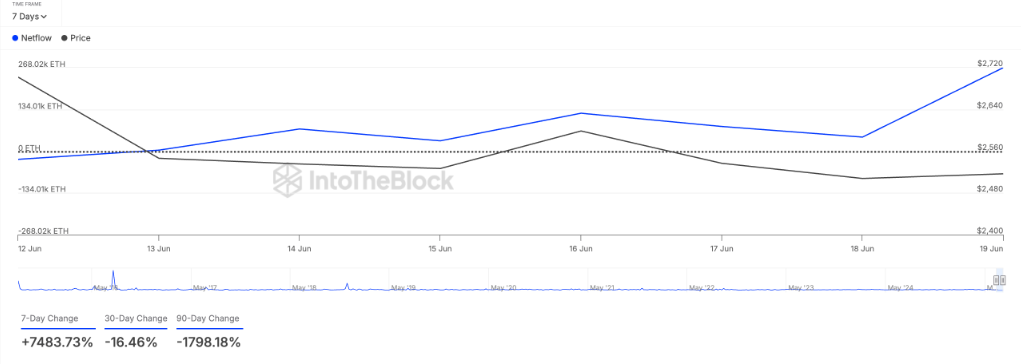Screen dimensions: 1021x364
Task: Click the IntoTheBlock watermark logo icon
Action: [287, 180]
